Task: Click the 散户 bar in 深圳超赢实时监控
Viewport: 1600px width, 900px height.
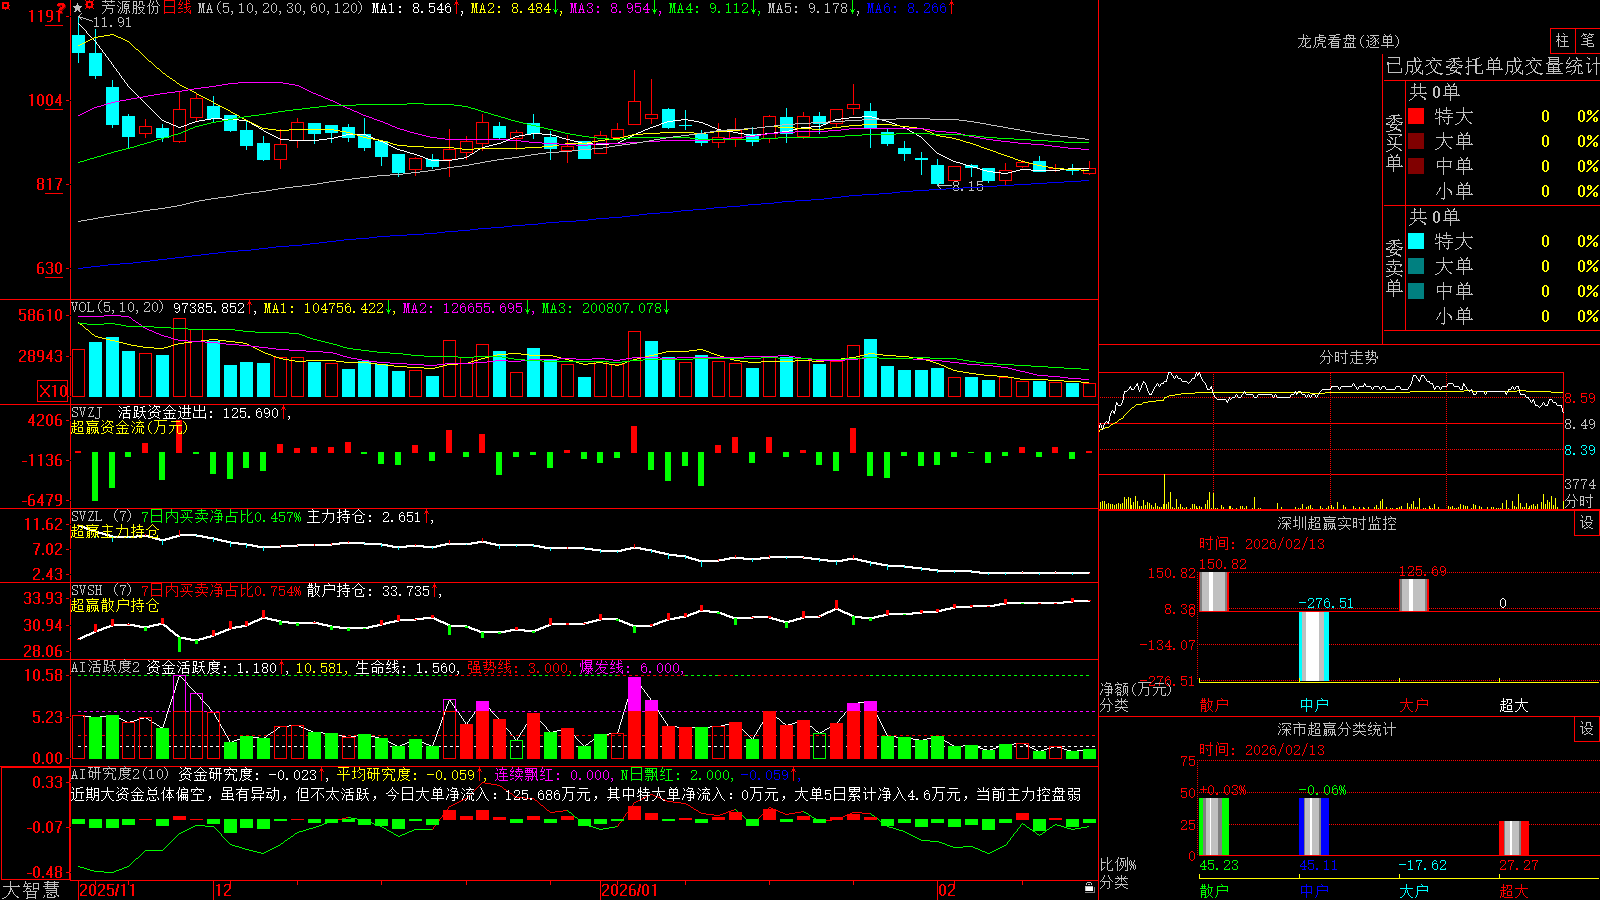Action: [1214, 591]
